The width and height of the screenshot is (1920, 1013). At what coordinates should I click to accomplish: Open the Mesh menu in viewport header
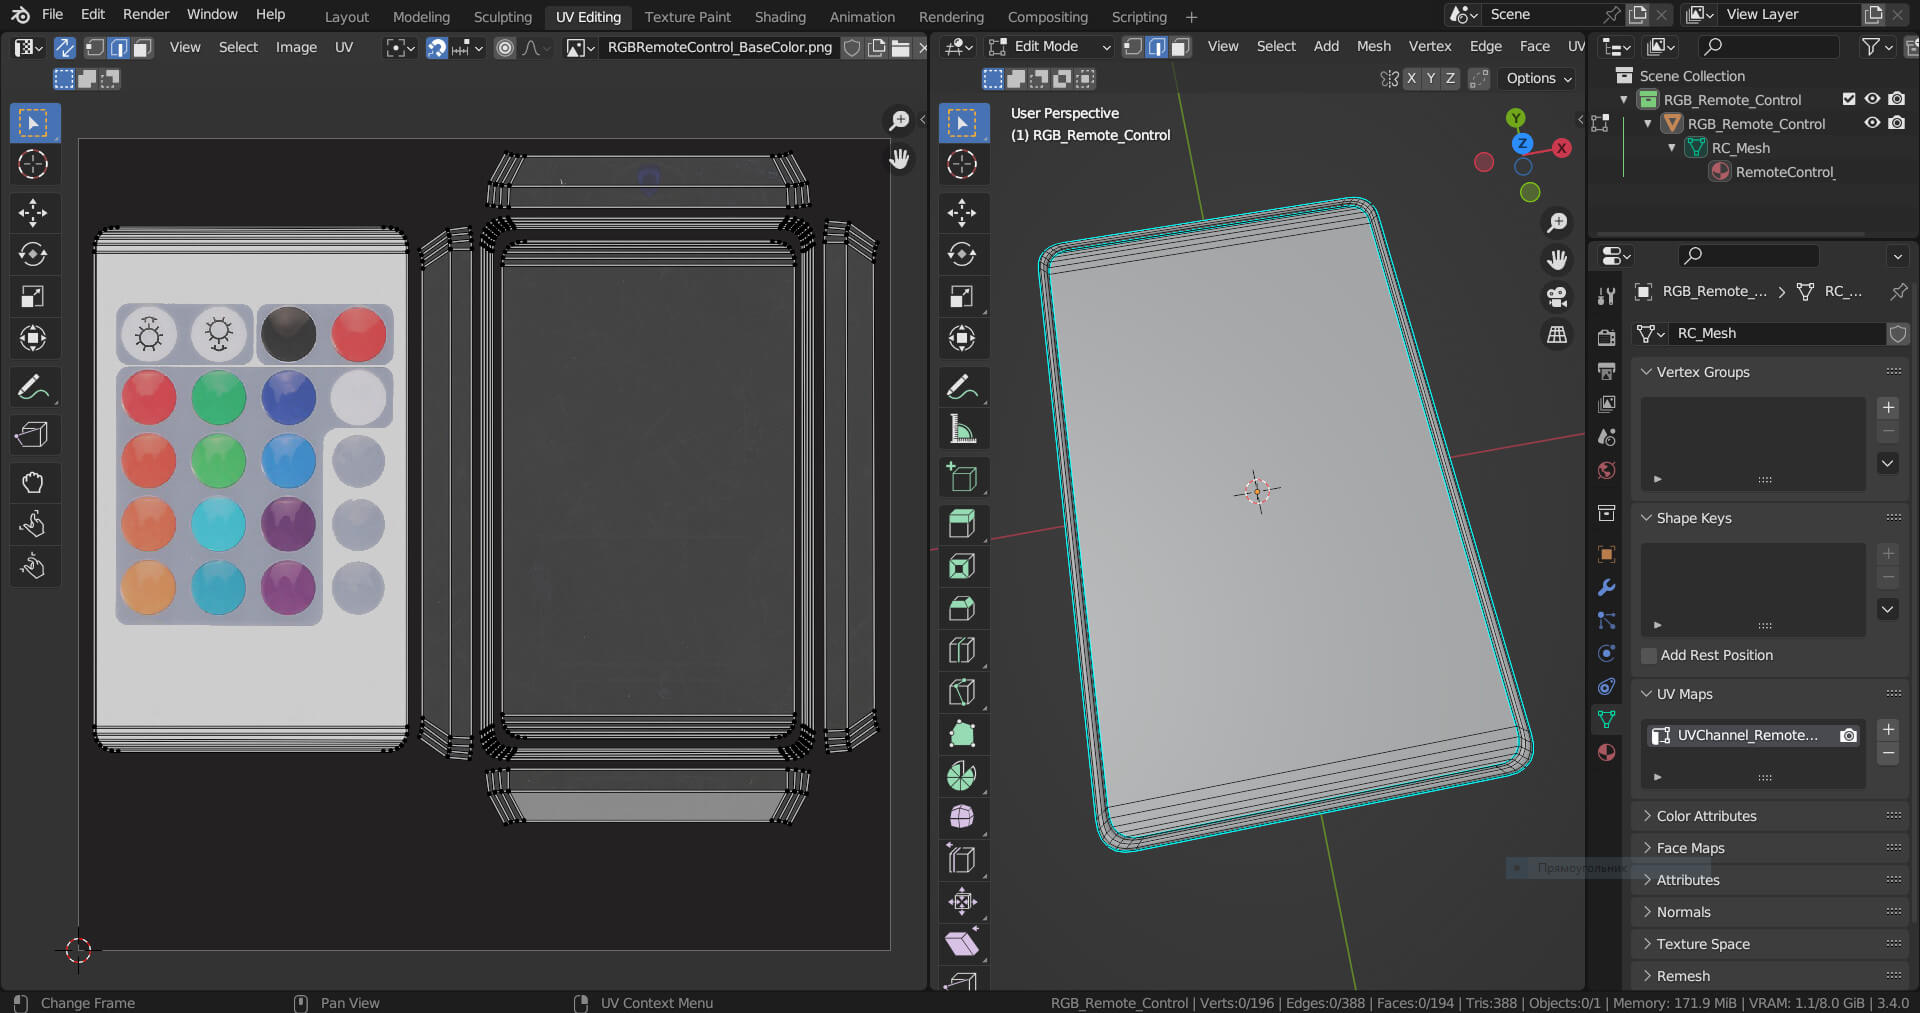(x=1373, y=47)
